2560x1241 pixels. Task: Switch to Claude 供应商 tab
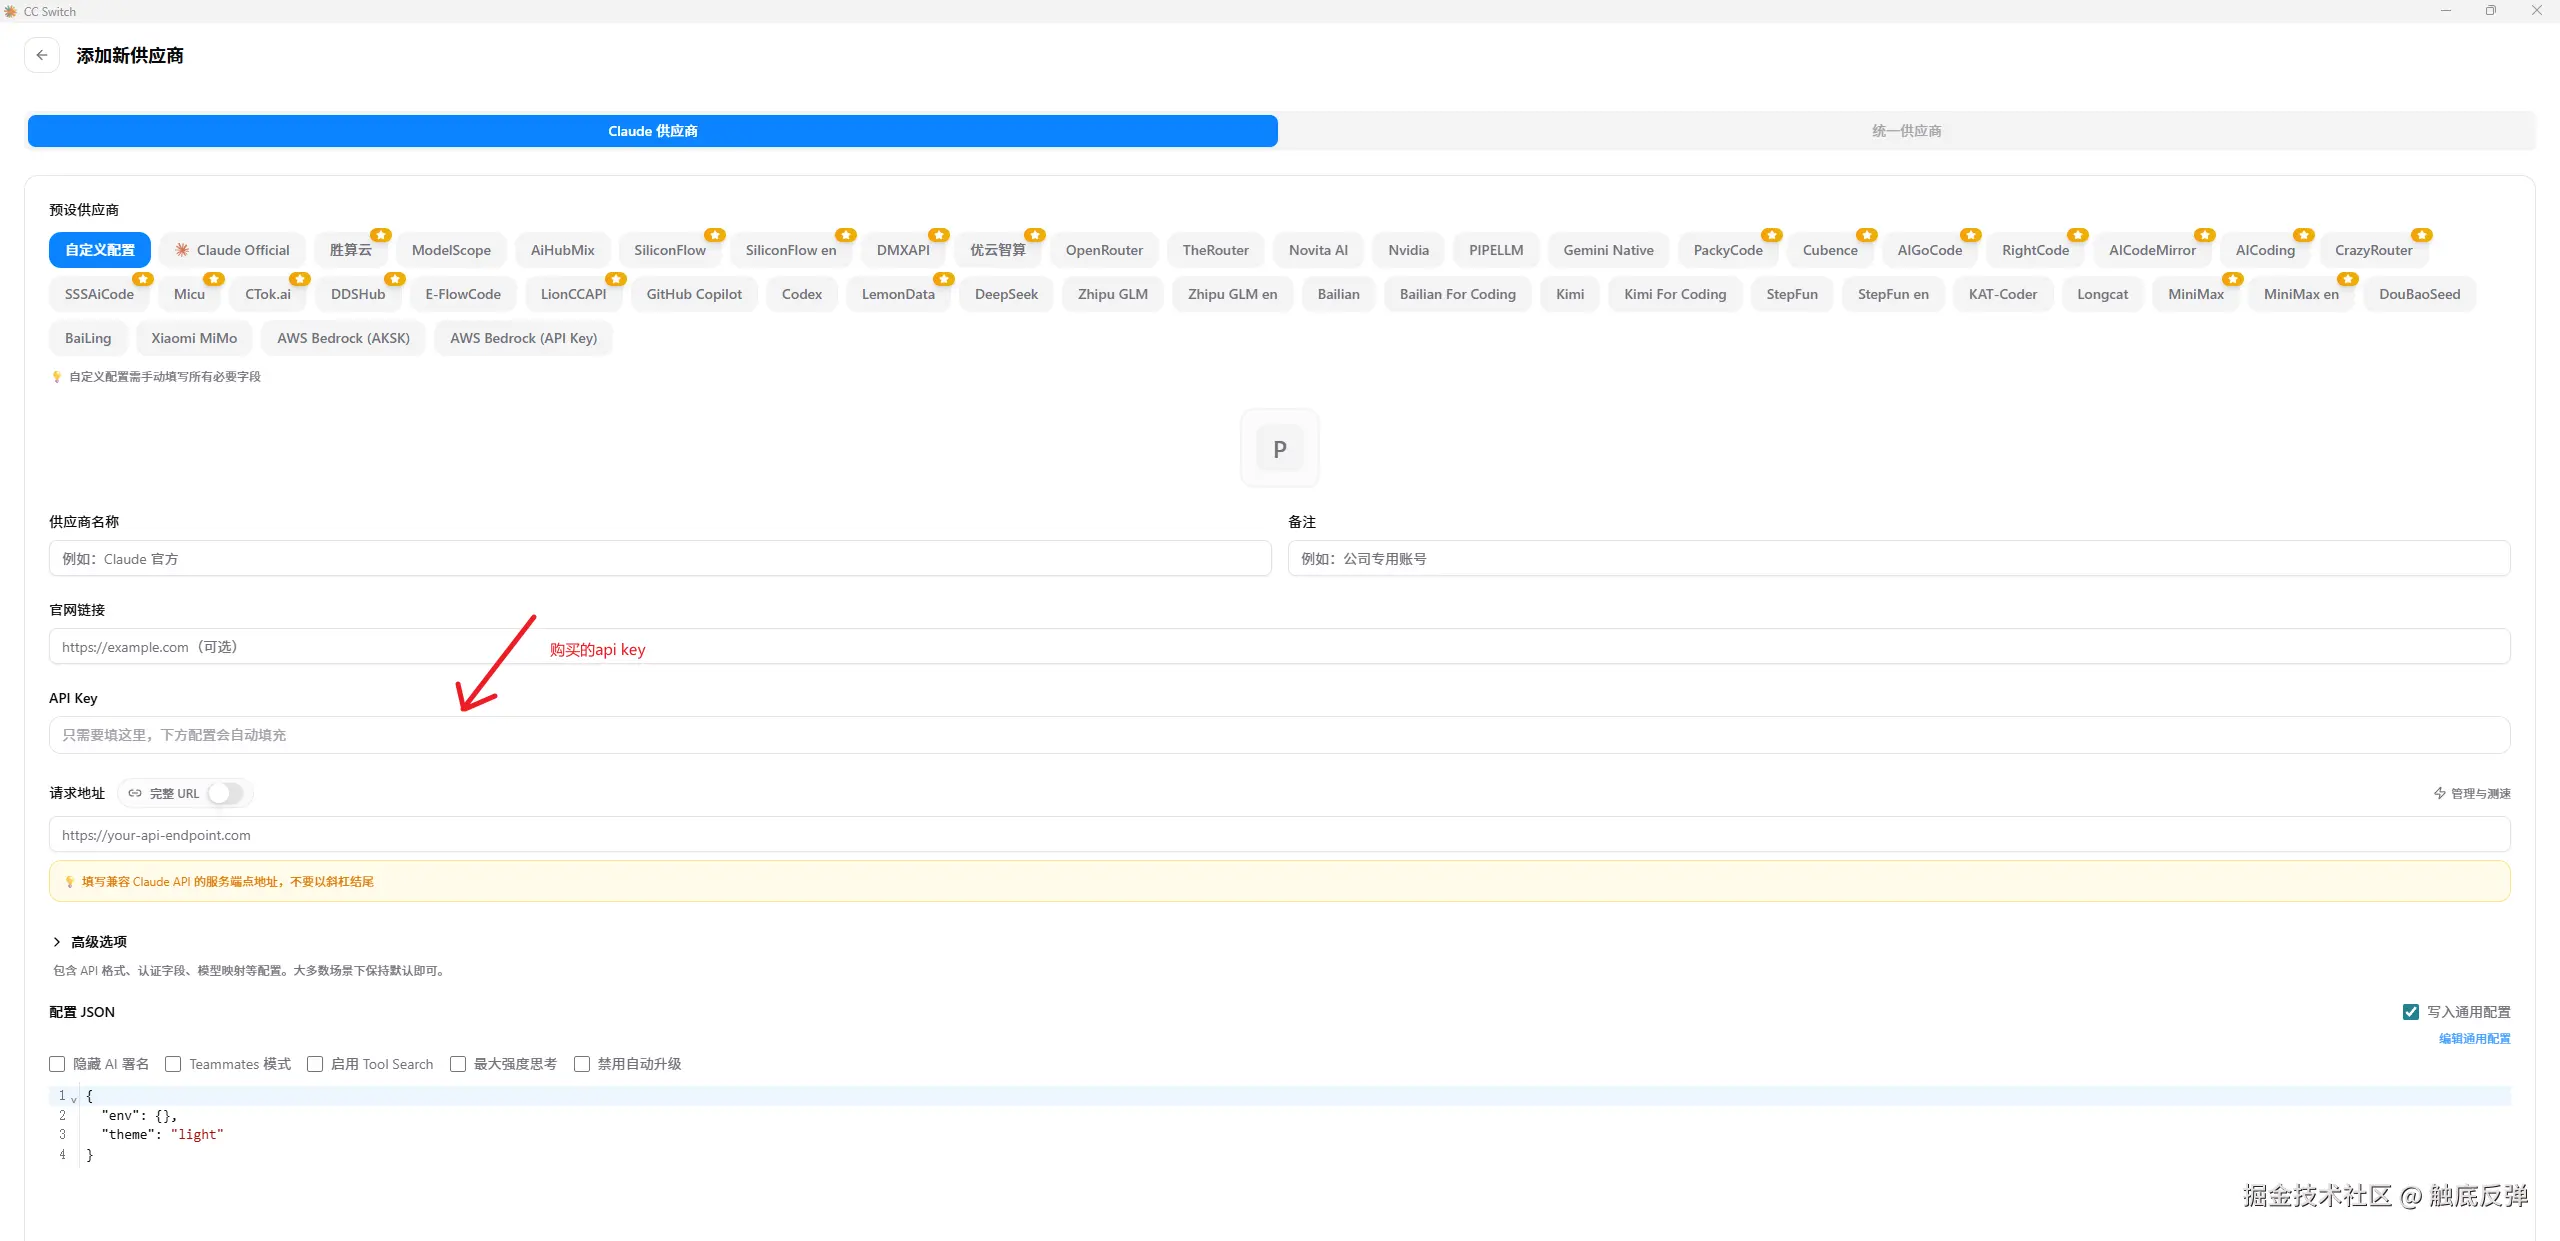coord(653,131)
